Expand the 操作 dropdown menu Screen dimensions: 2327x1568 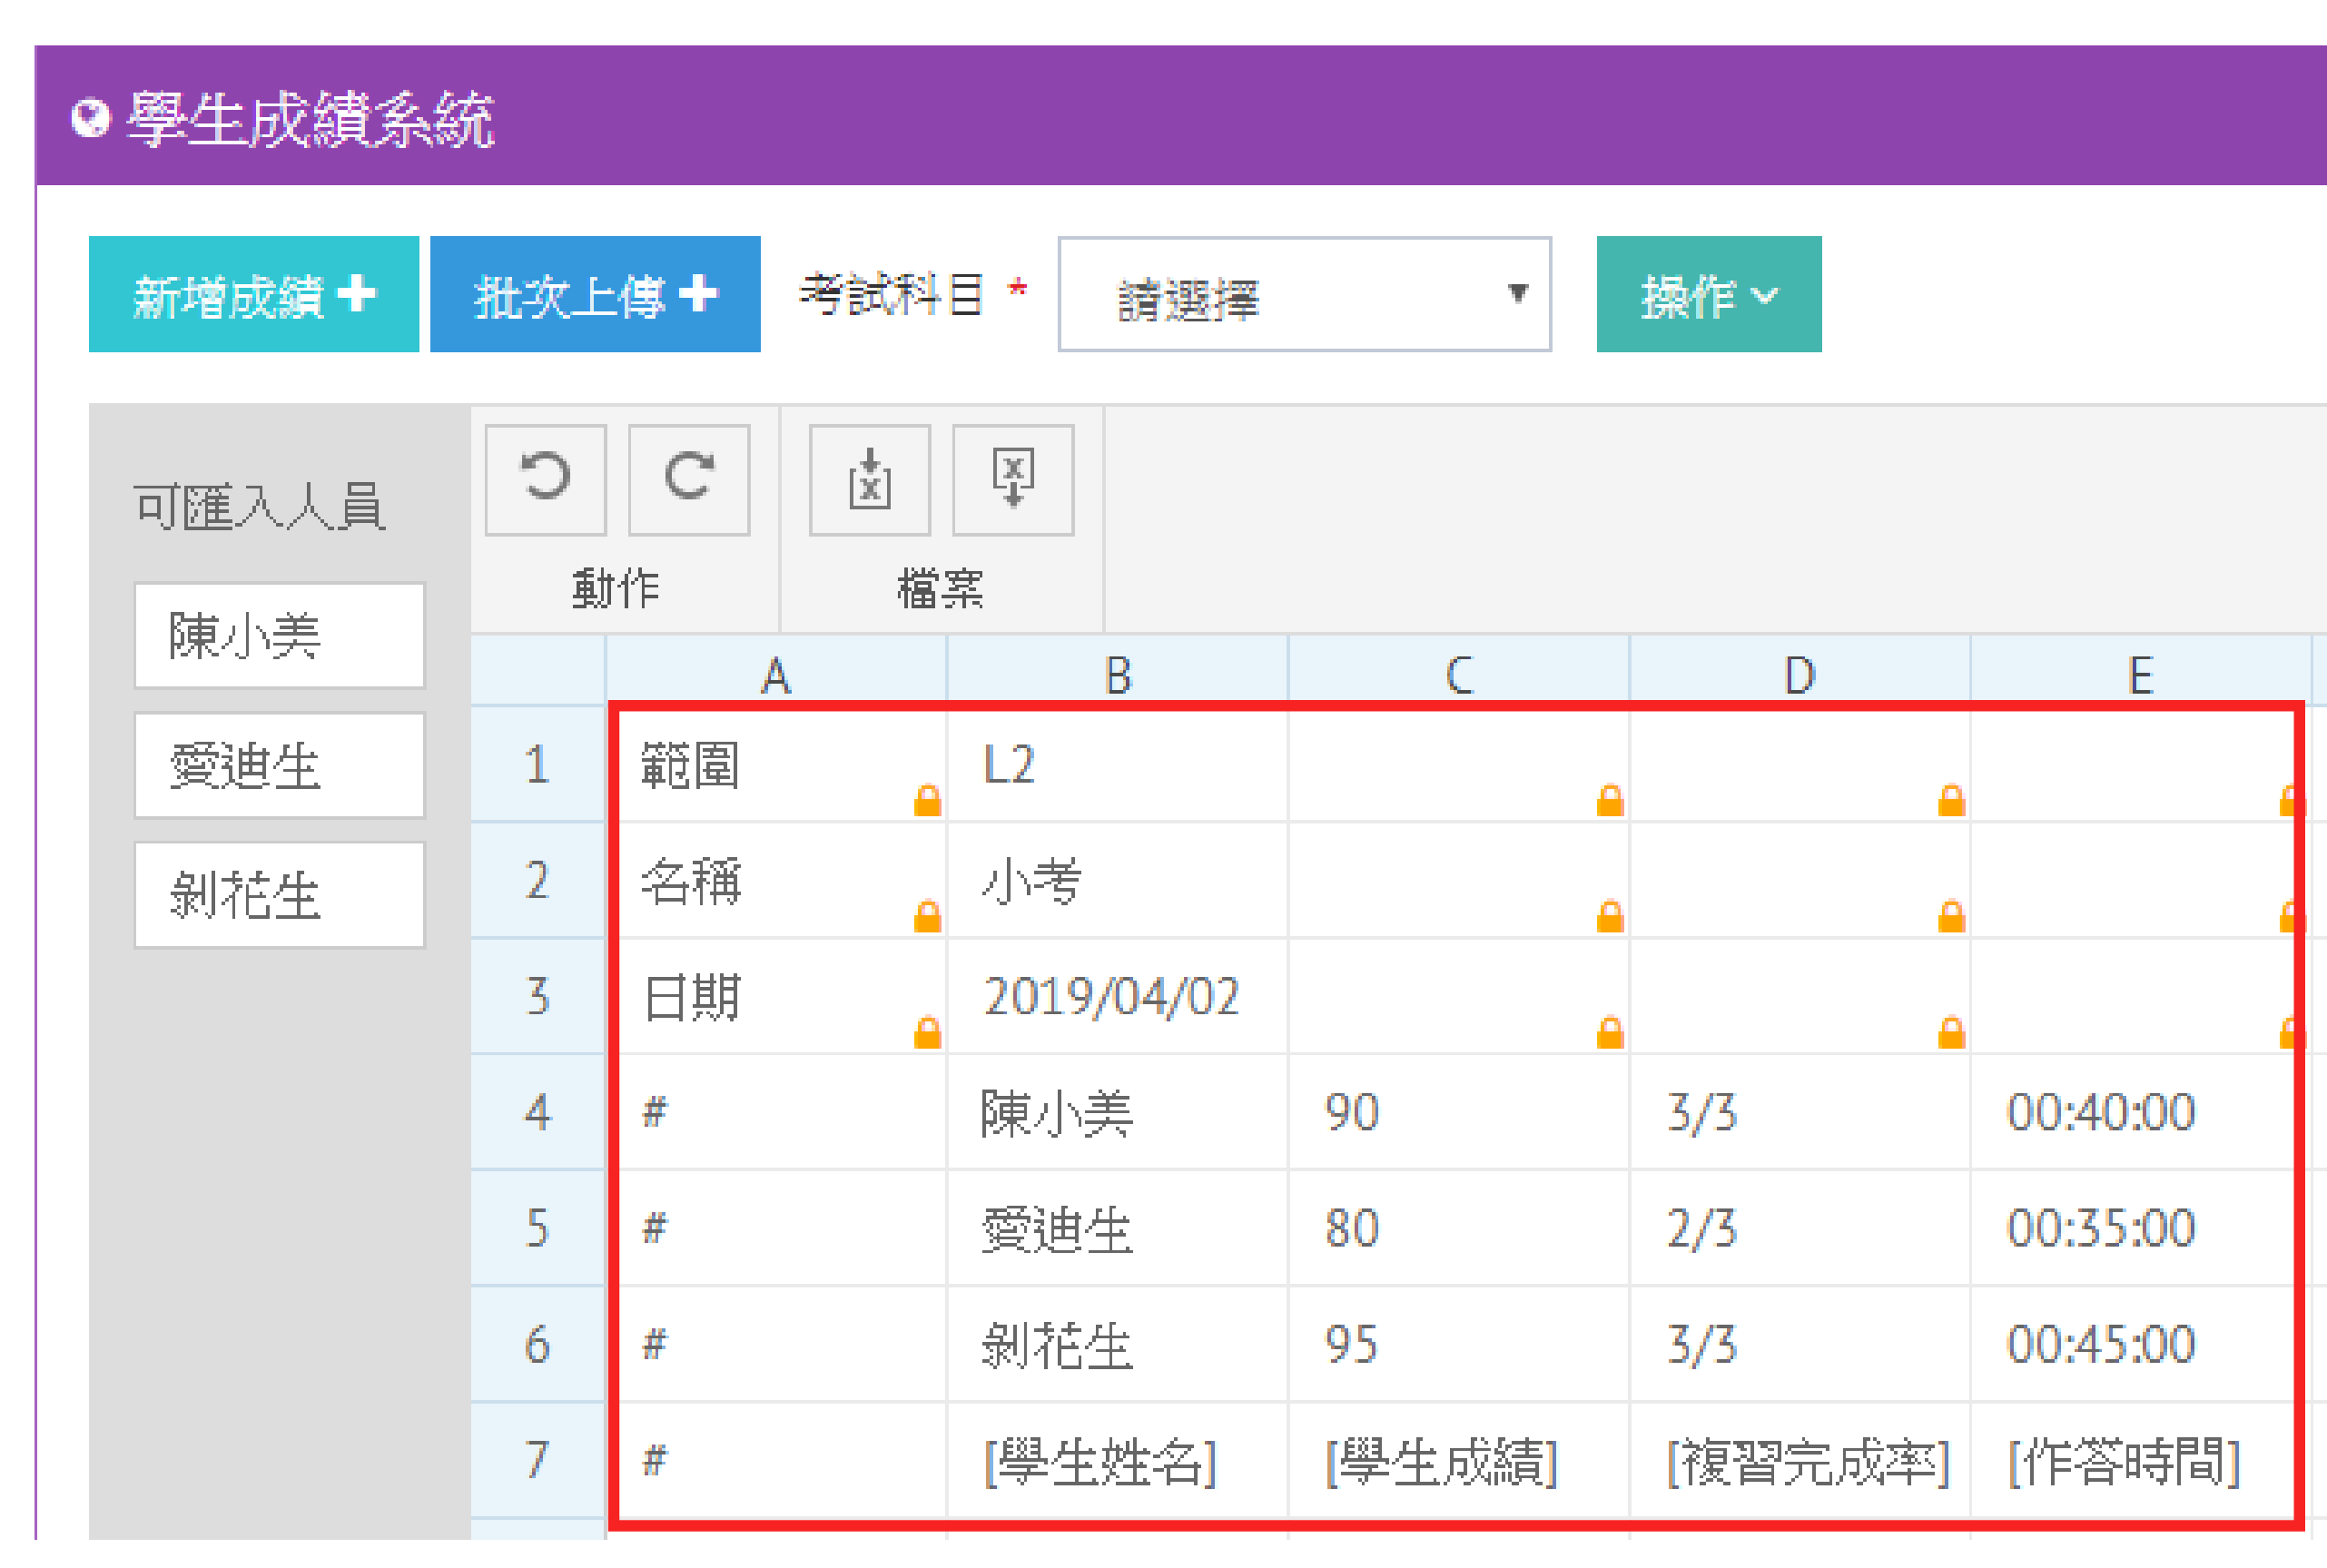pyautogui.click(x=1707, y=294)
